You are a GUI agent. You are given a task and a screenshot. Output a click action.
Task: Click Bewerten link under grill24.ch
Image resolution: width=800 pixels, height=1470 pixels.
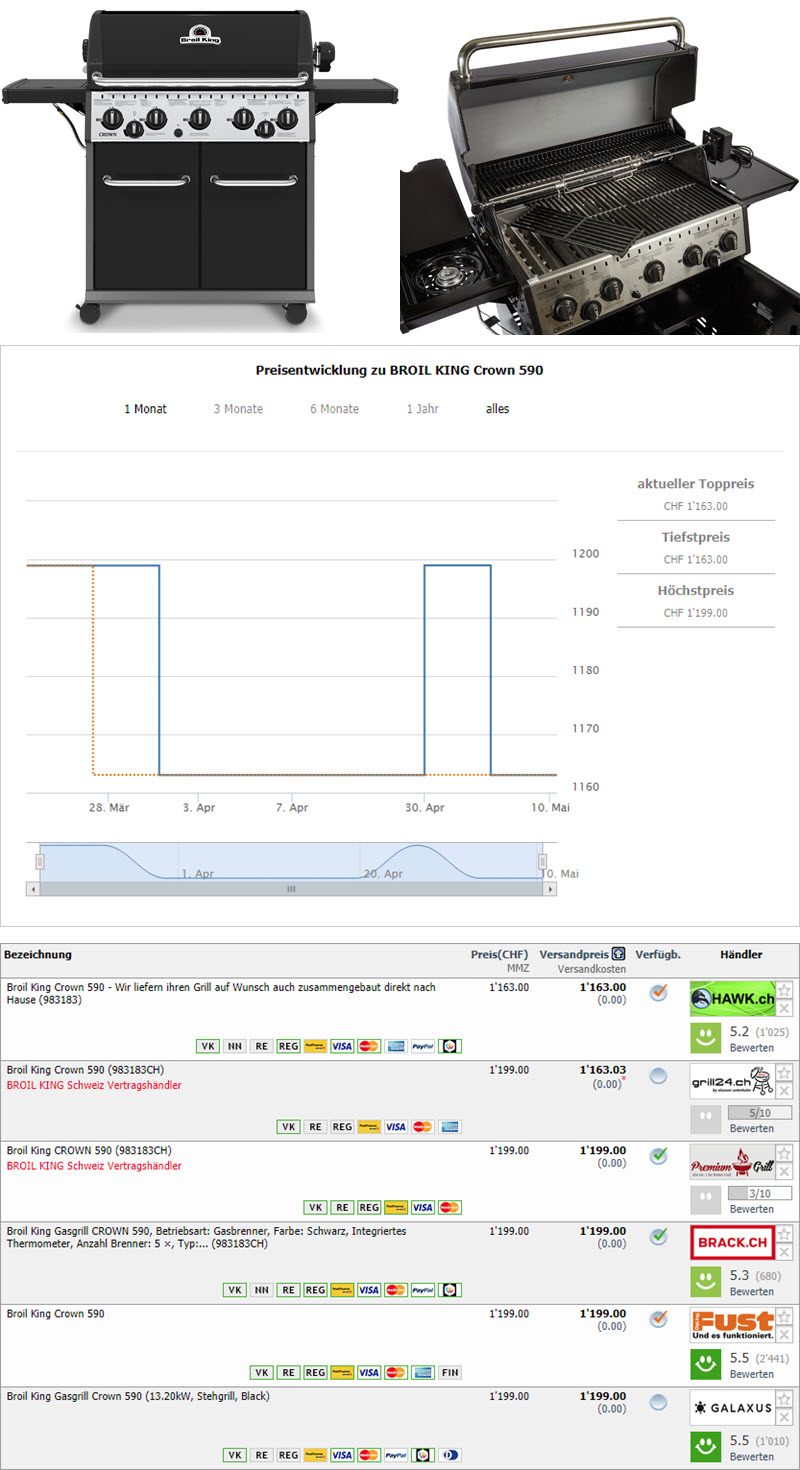(x=751, y=1128)
